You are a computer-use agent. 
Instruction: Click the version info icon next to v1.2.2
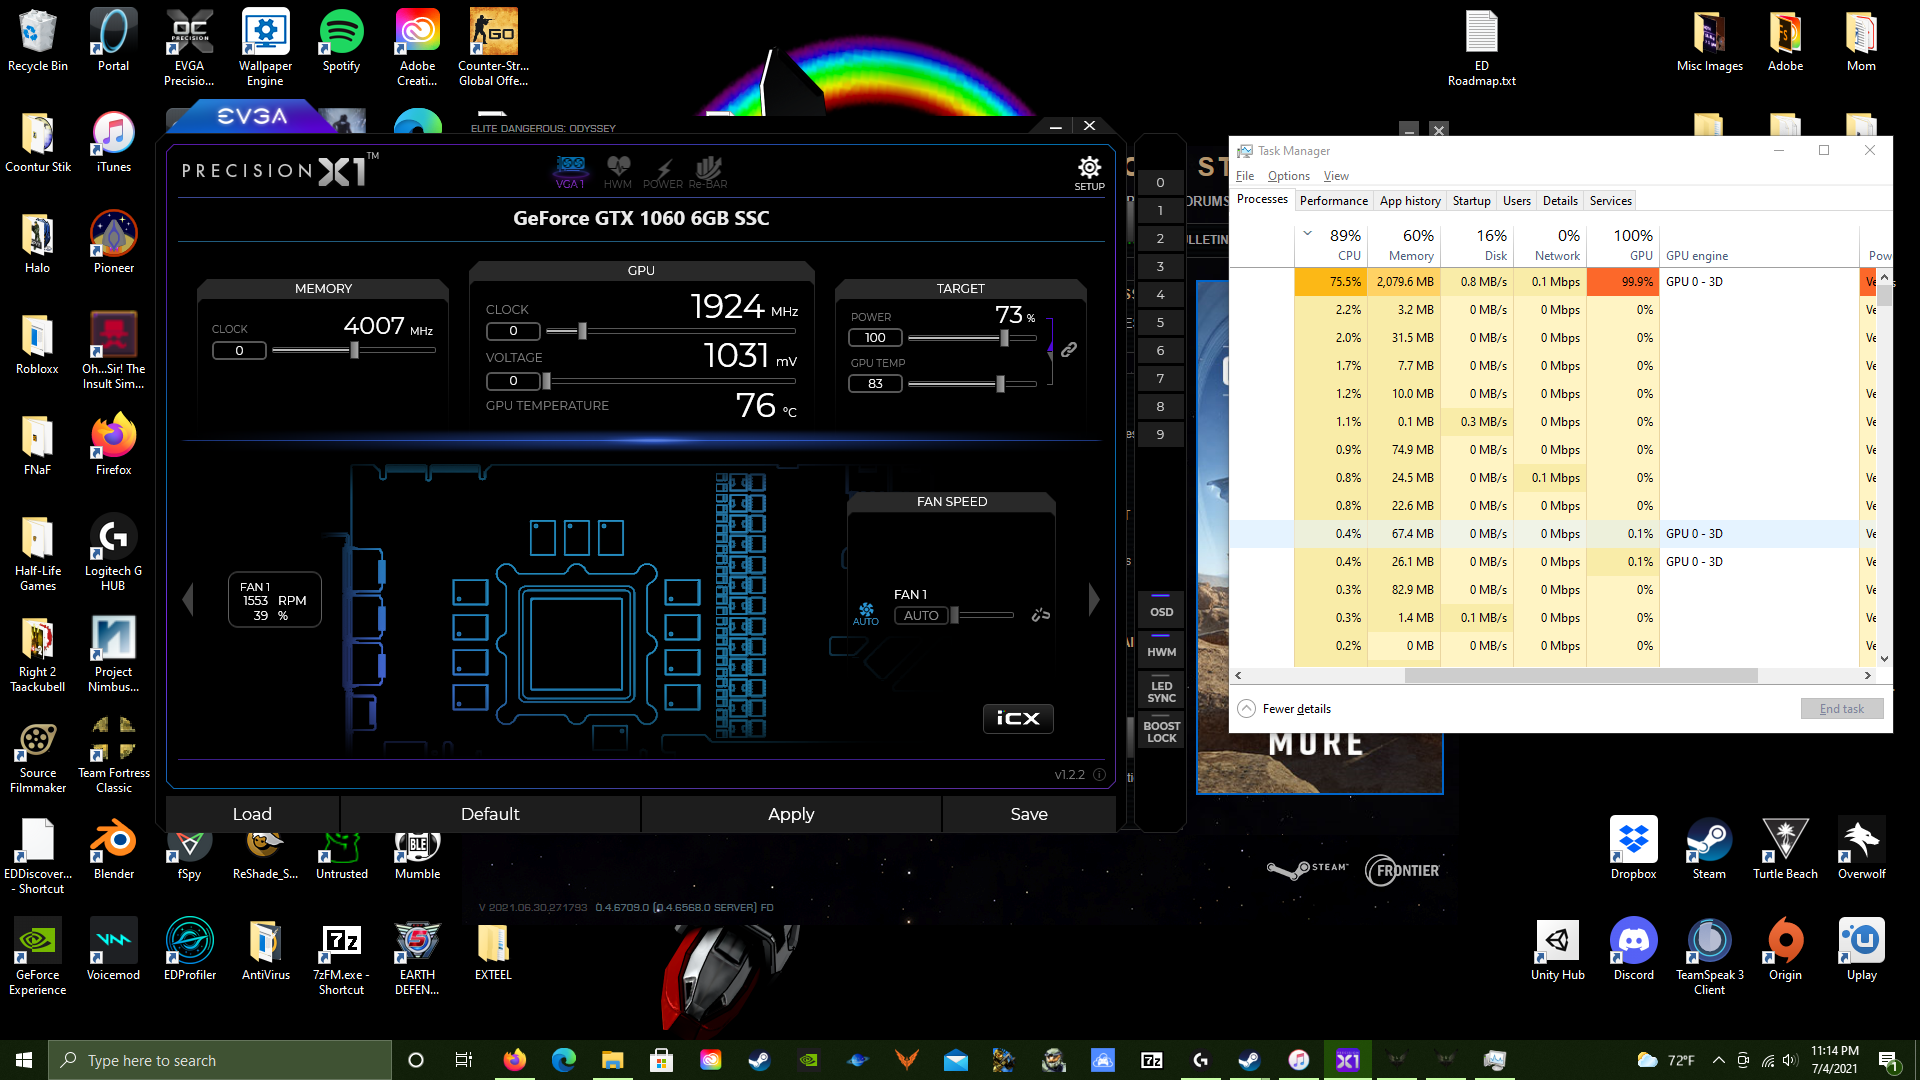tap(1099, 775)
